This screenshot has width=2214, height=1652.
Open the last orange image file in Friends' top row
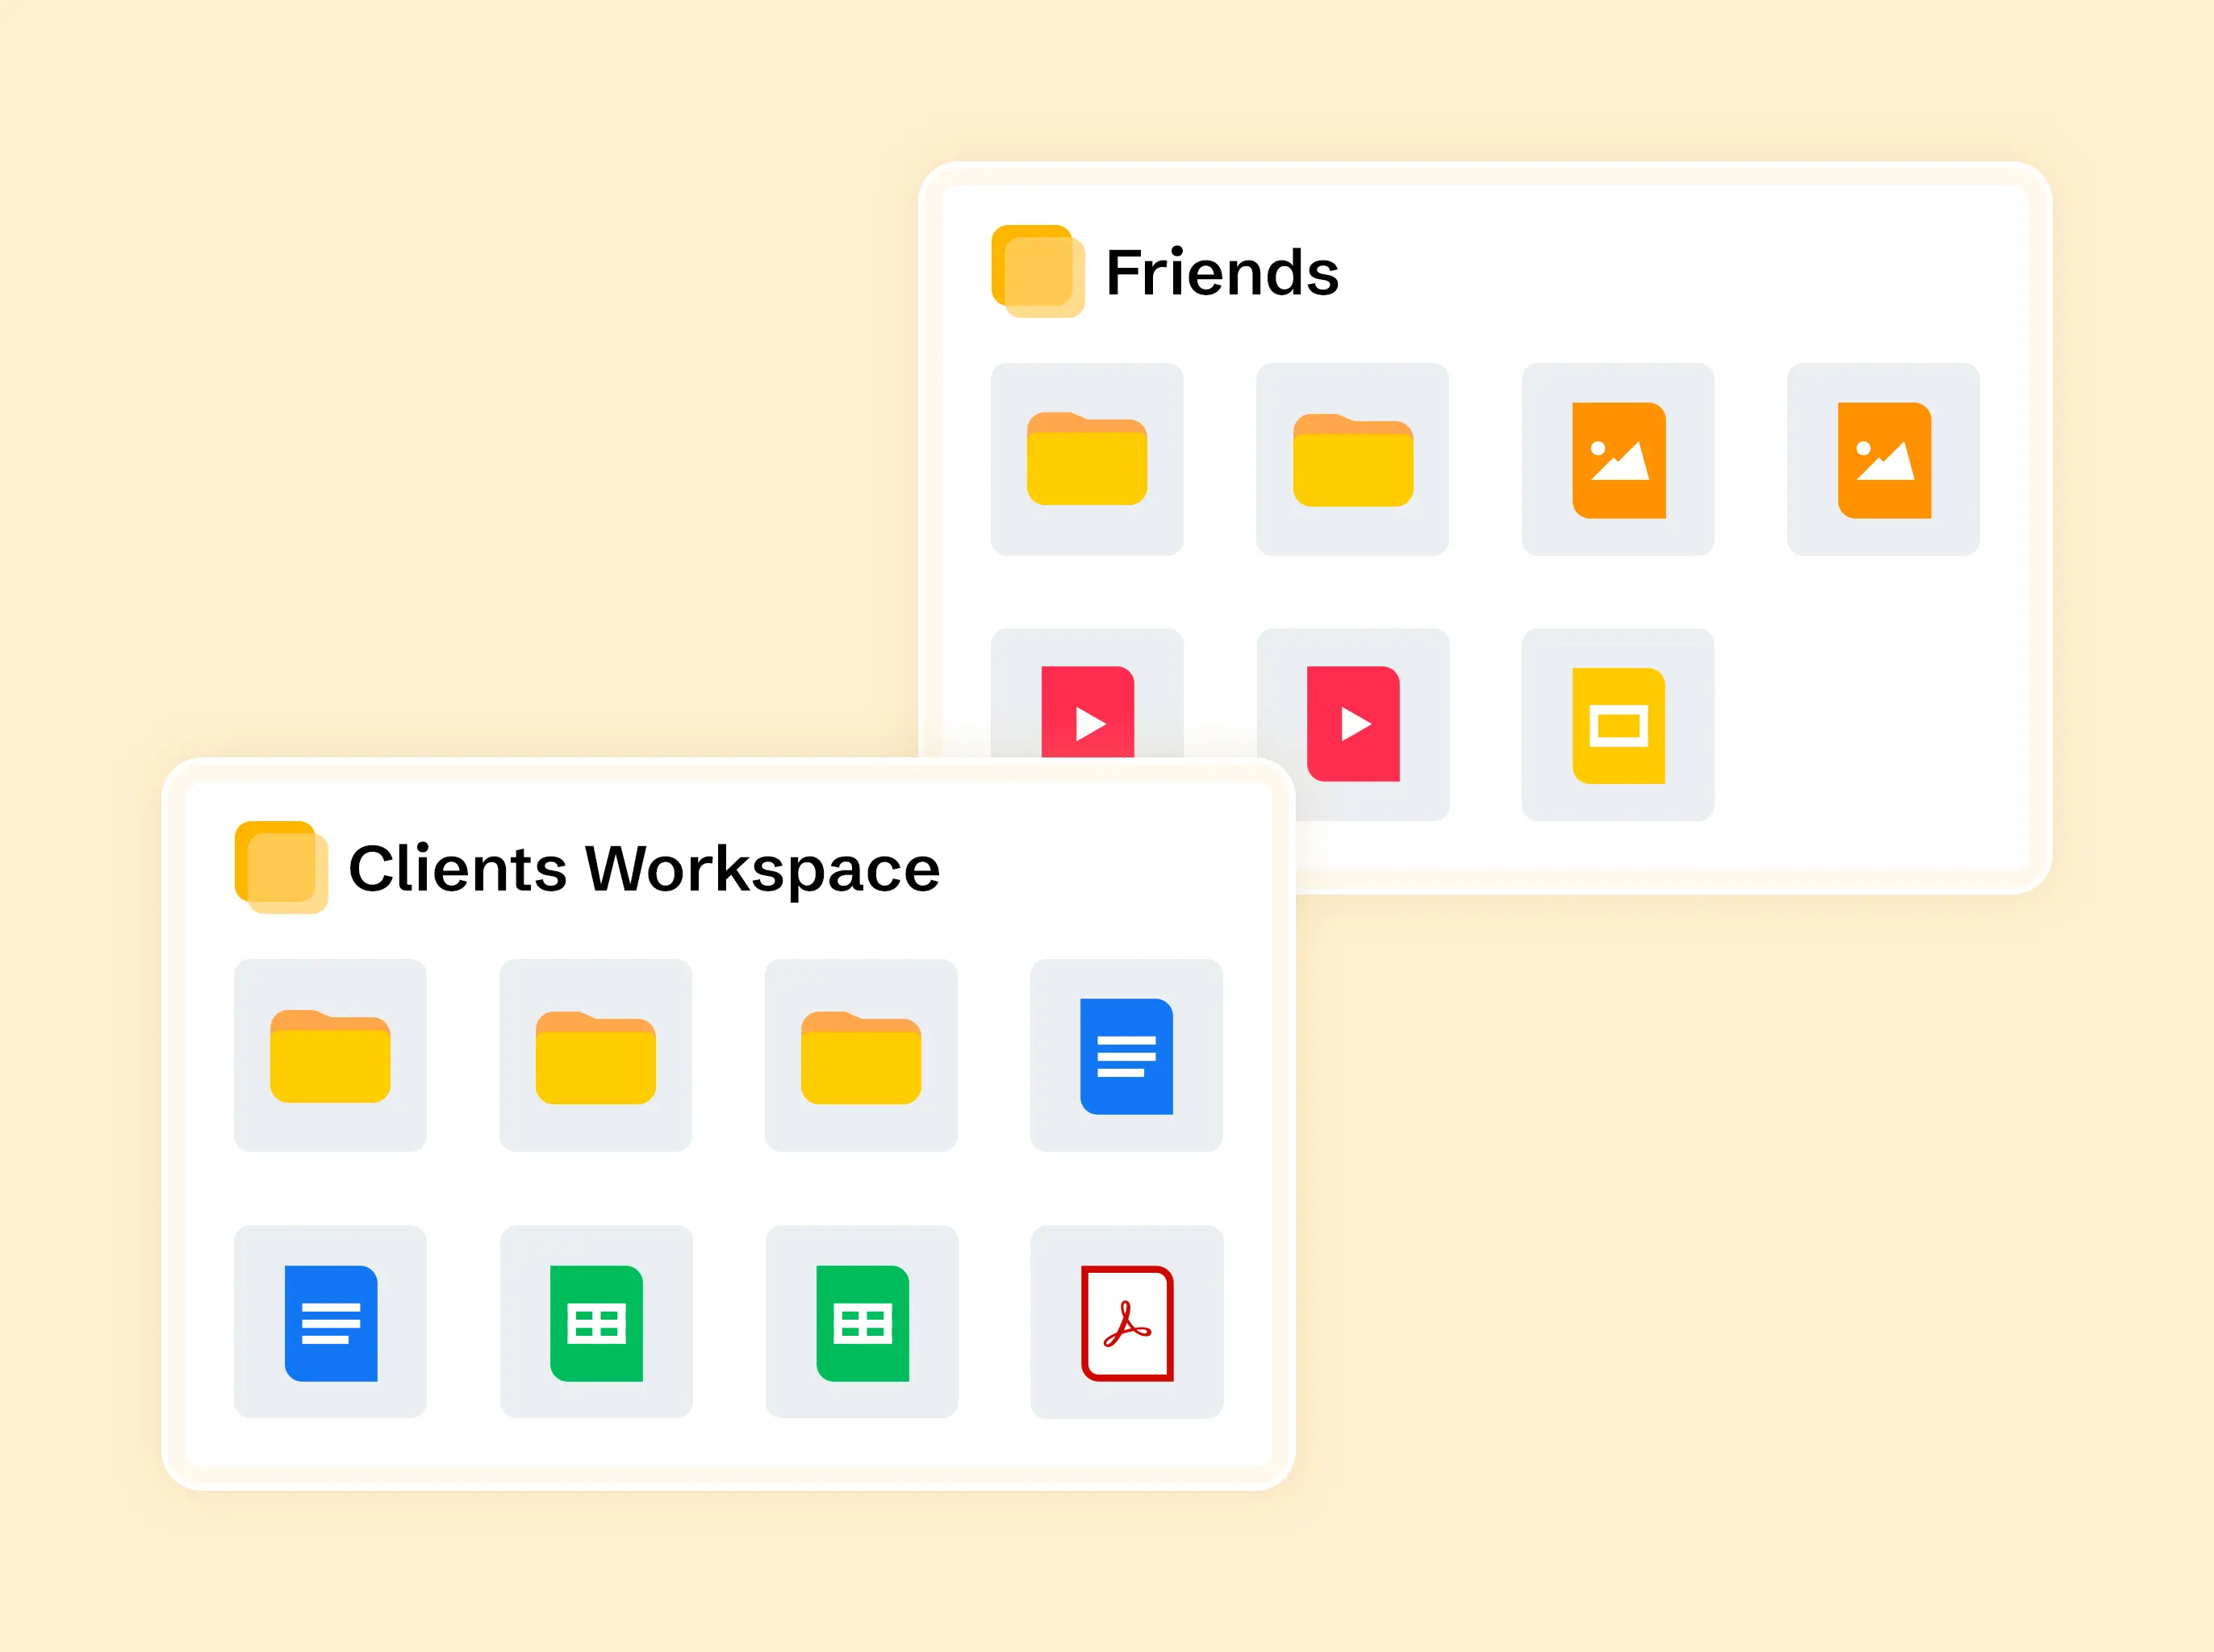click(x=1883, y=459)
